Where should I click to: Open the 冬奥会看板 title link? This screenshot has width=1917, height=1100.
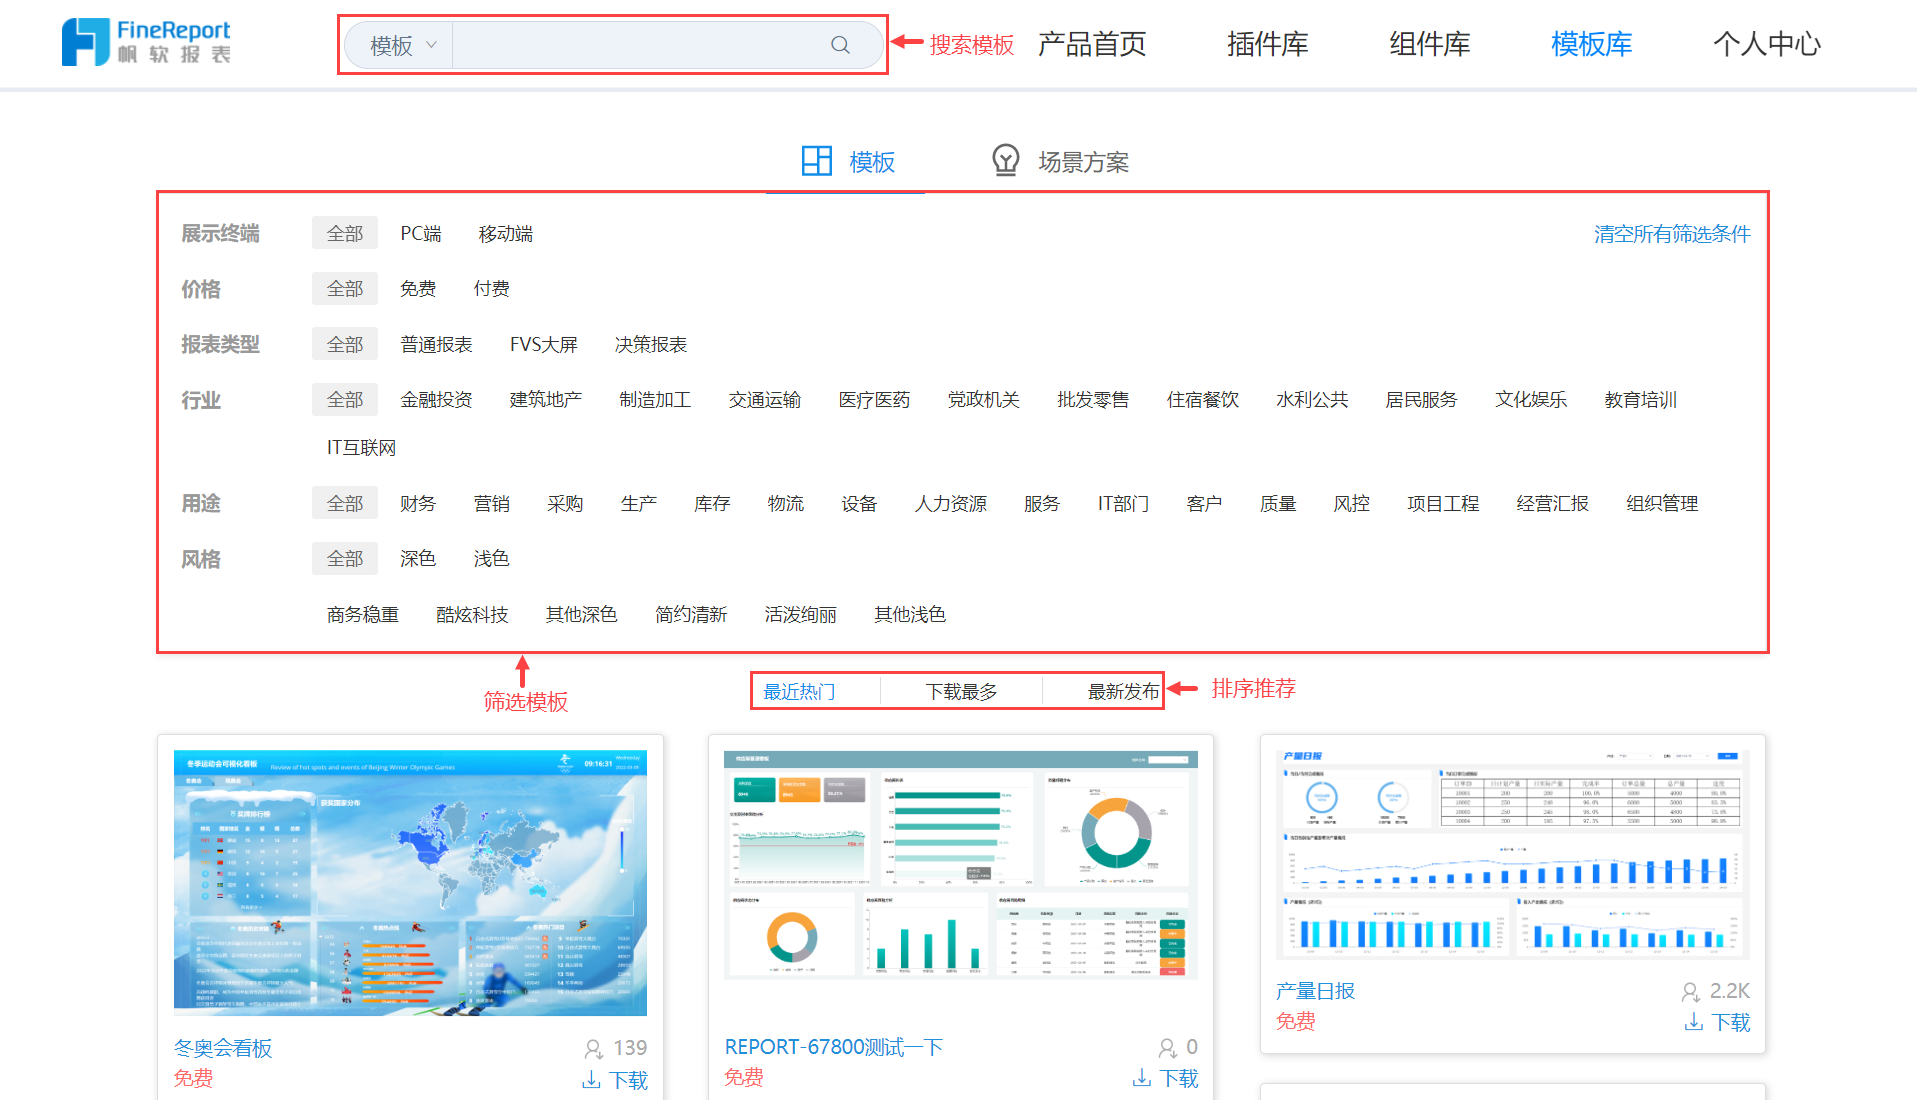point(223,1048)
